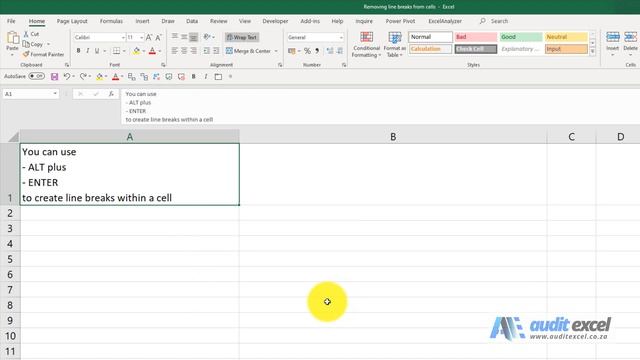The width and height of the screenshot is (640, 360).
Task: Expand the cell styles gallery
Action: 593,51
